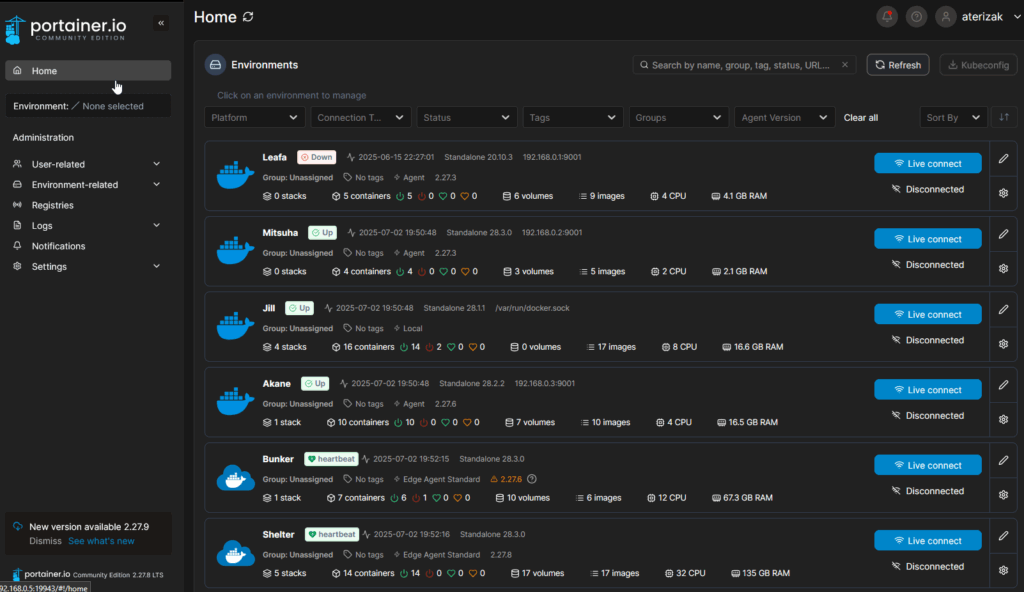Live connect to the Mitsuha environment

(927, 238)
